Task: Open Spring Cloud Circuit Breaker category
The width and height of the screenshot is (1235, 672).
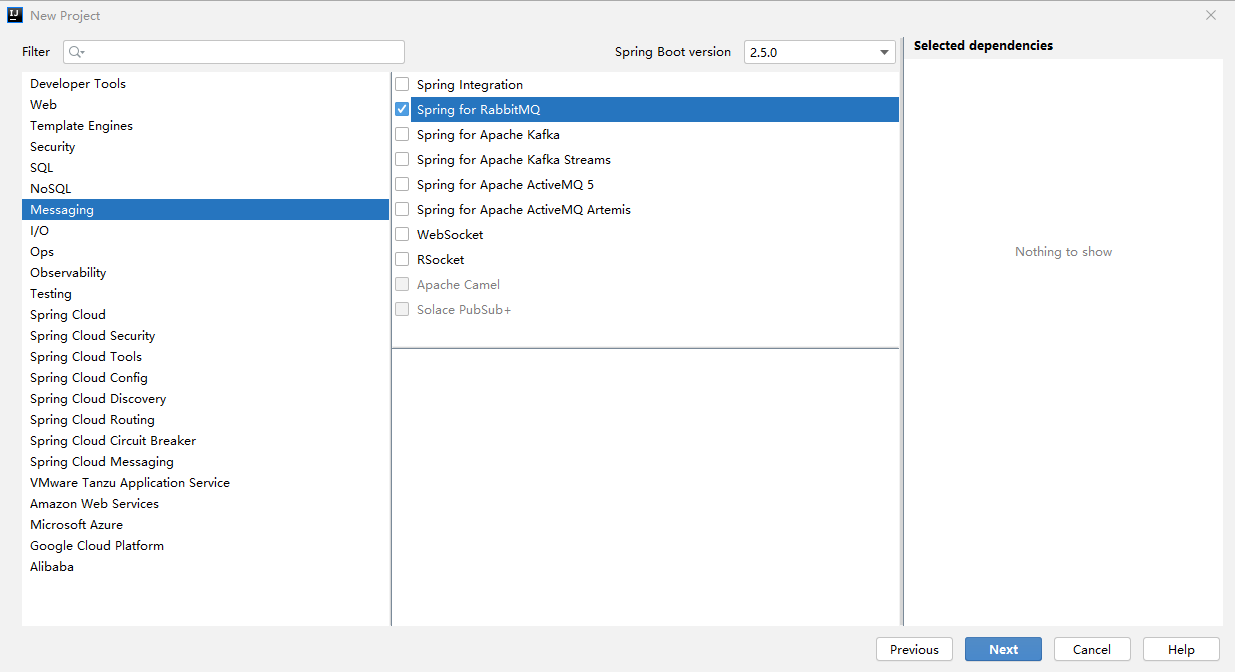Action: (x=205, y=441)
